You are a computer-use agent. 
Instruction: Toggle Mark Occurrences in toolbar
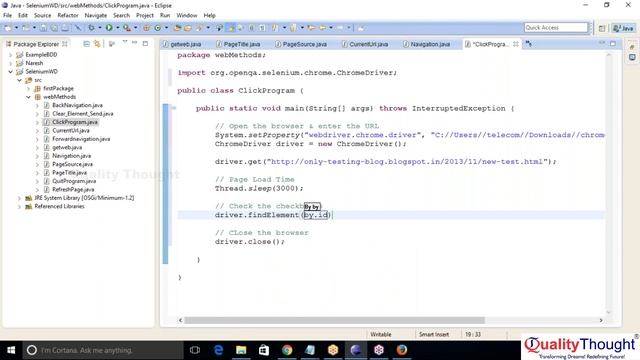pos(231,28)
